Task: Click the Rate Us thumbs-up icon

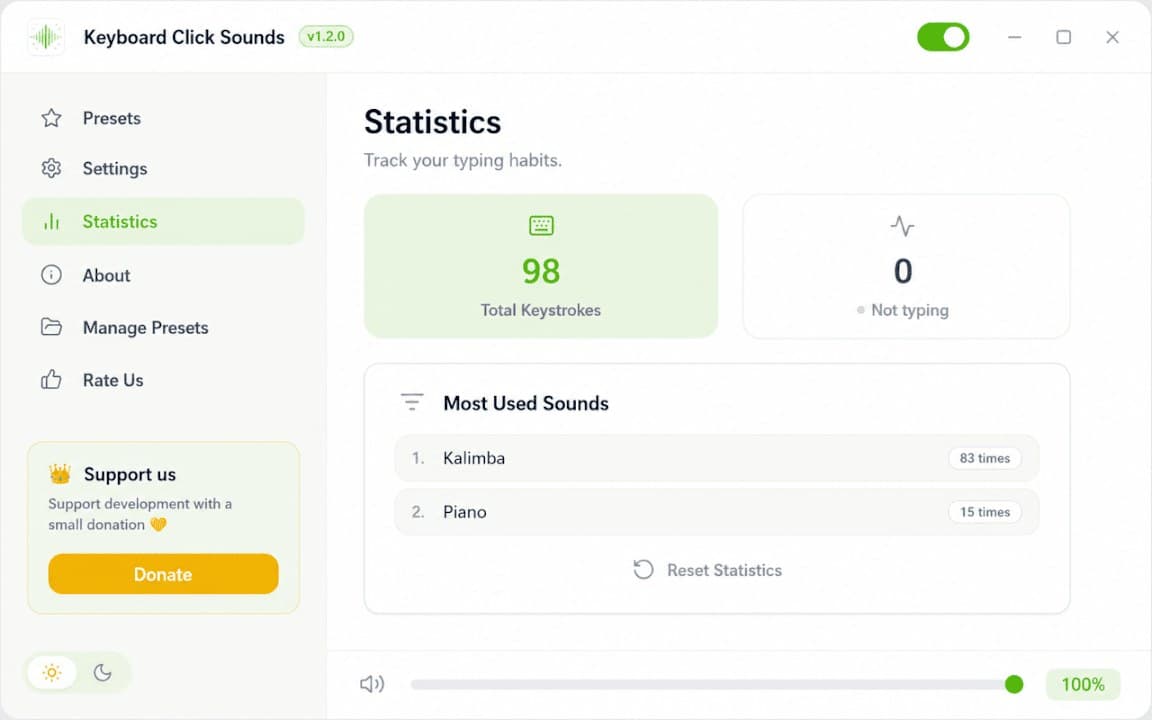Action: (x=51, y=380)
